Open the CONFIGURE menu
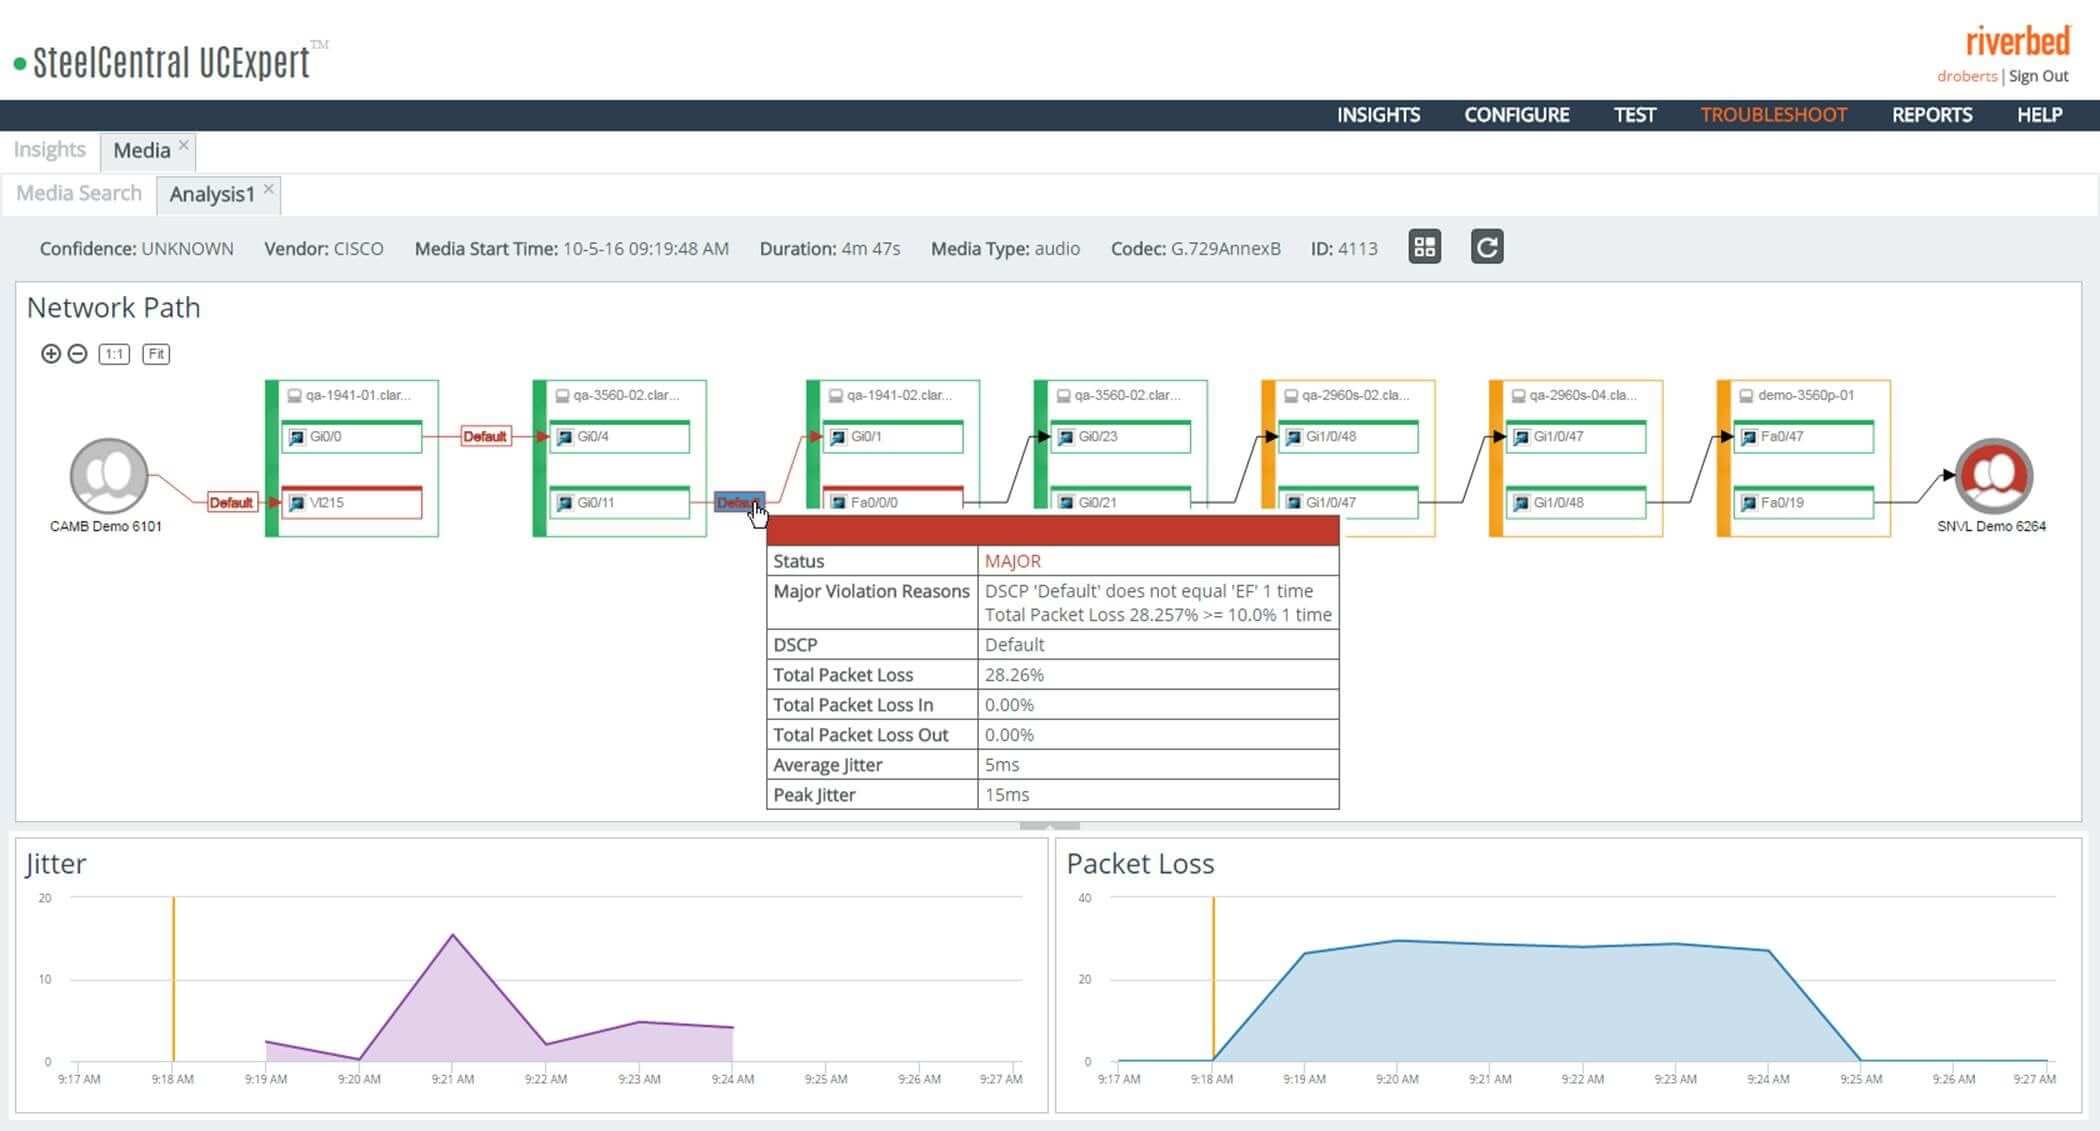2100x1131 pixels. tap(1517, 115)
